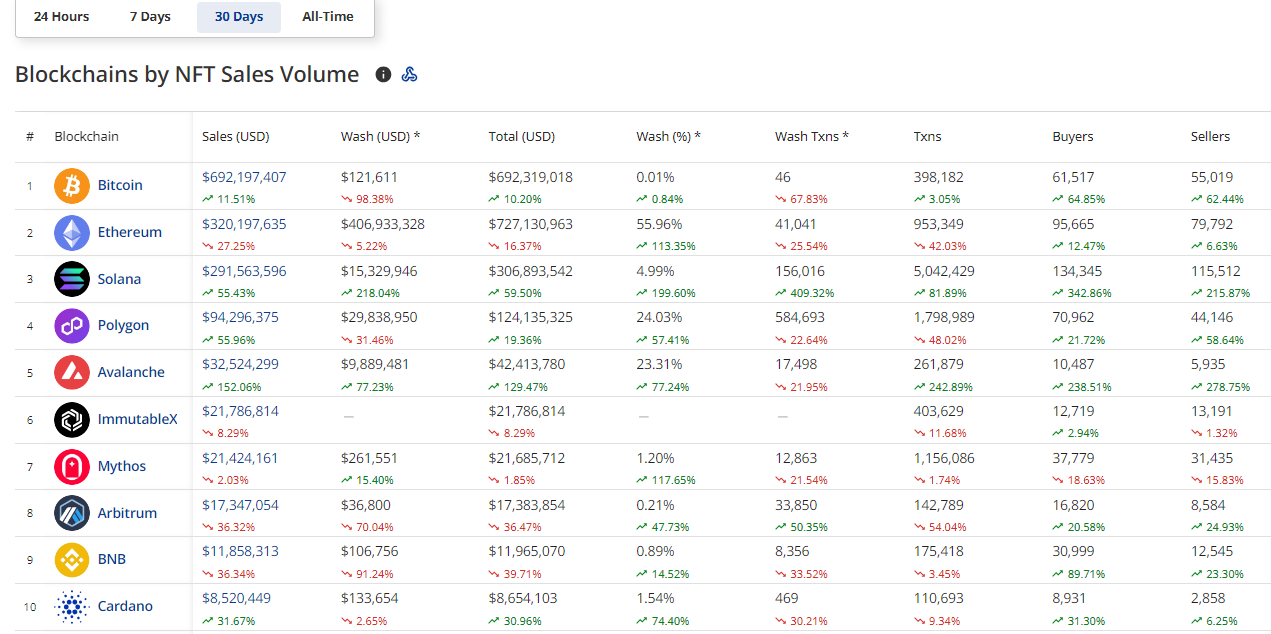Click Polygon sales value $94,296,375
The height and width of the screenshot is (634, 1271).
240,317
